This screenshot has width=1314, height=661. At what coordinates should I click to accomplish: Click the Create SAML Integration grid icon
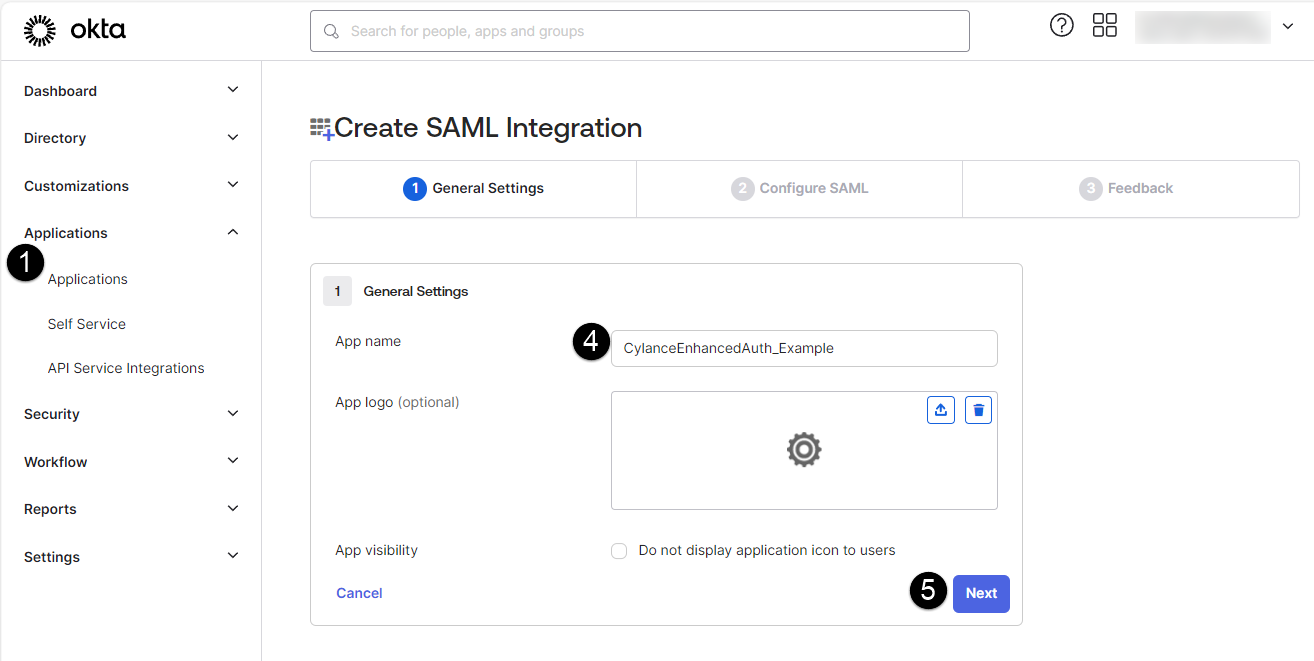click(321, 128)
